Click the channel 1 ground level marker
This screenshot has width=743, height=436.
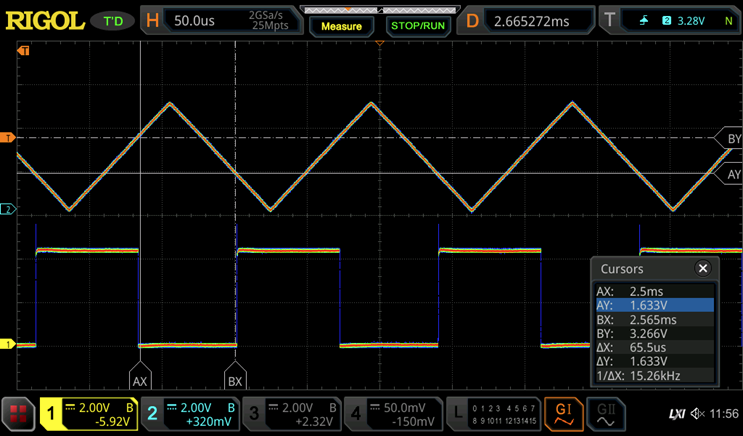point(9,344)
